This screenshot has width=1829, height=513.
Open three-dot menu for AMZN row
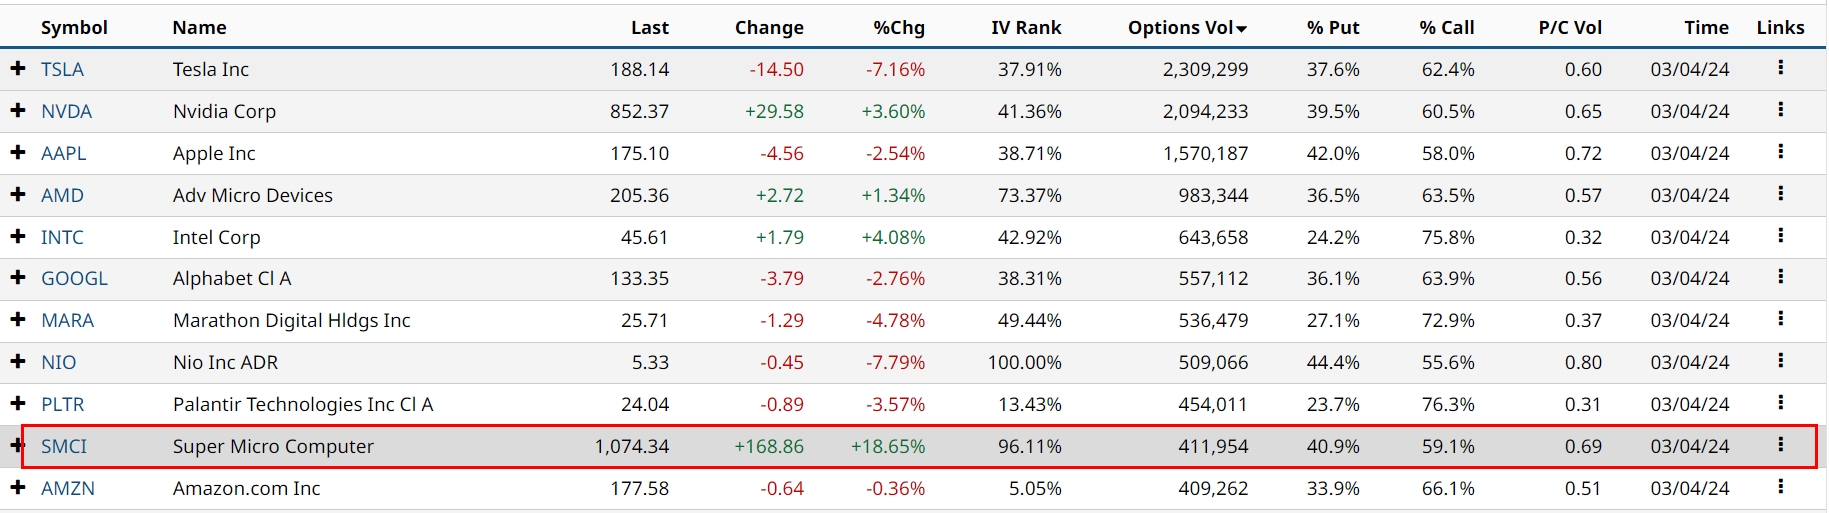coord(1780,487)
